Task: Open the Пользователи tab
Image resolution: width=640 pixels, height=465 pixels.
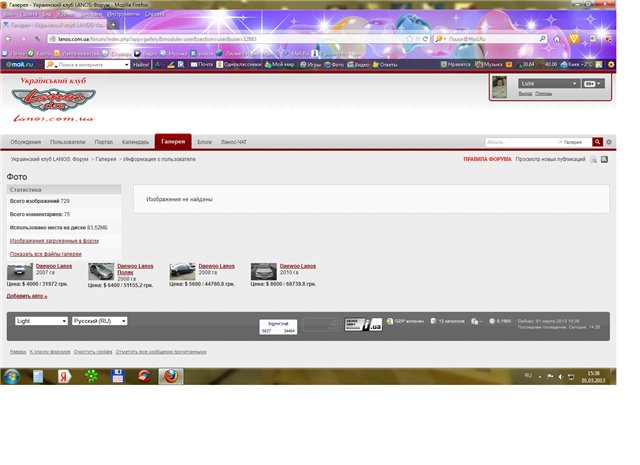Action: [x=68, y=142]
